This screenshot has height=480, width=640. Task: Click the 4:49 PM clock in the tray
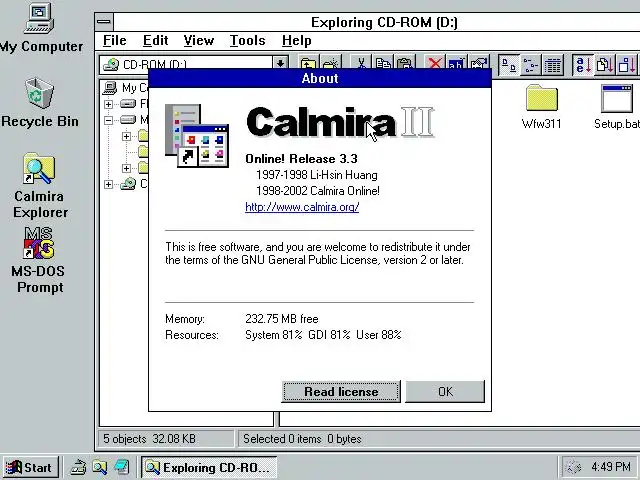(611, 466)
